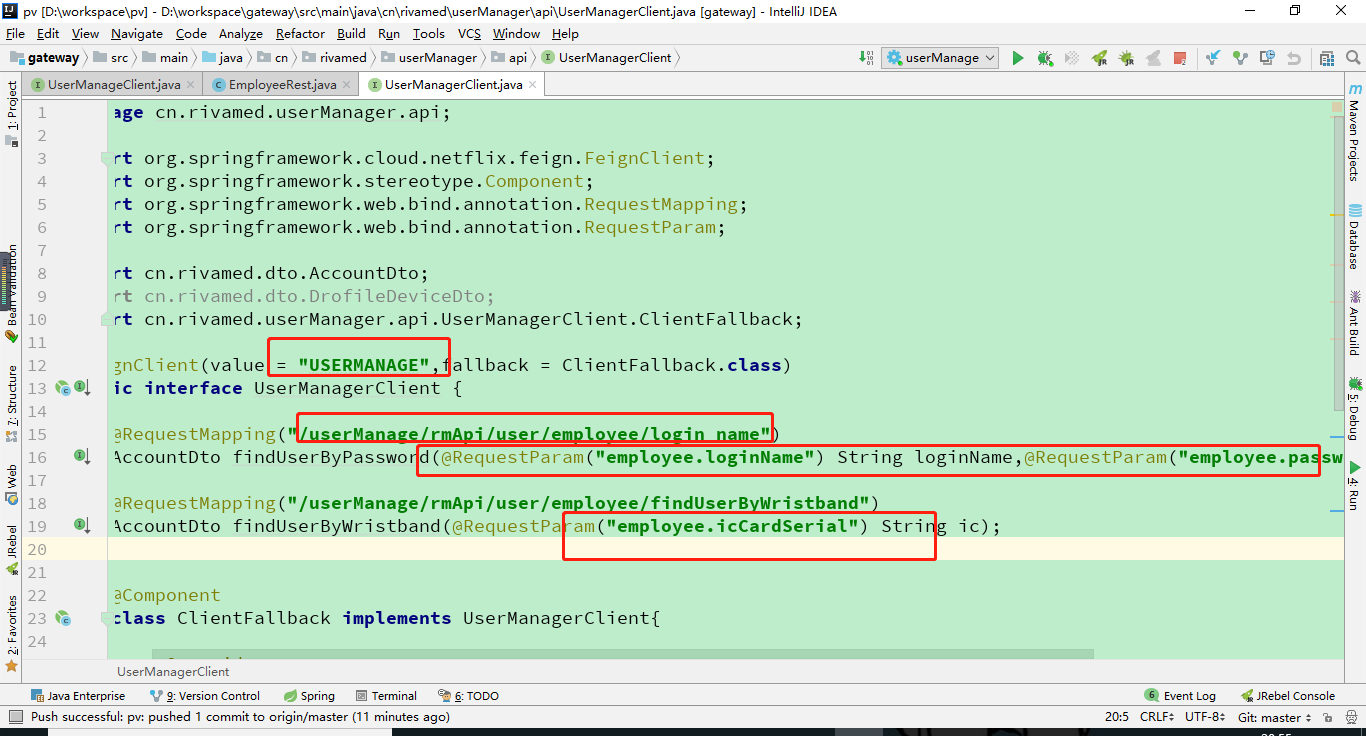Open the Analyze menu
Image resolution: width=1366 pixels, height=736 pixels.
[241, 34]
